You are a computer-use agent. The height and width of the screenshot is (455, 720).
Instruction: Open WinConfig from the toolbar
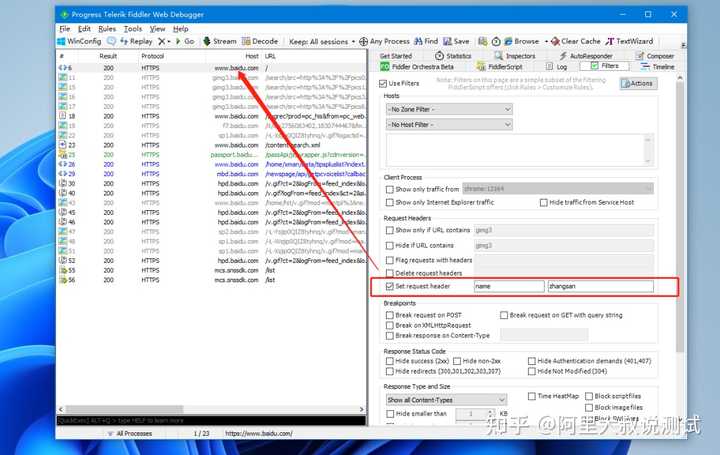[x=79, y=41]
